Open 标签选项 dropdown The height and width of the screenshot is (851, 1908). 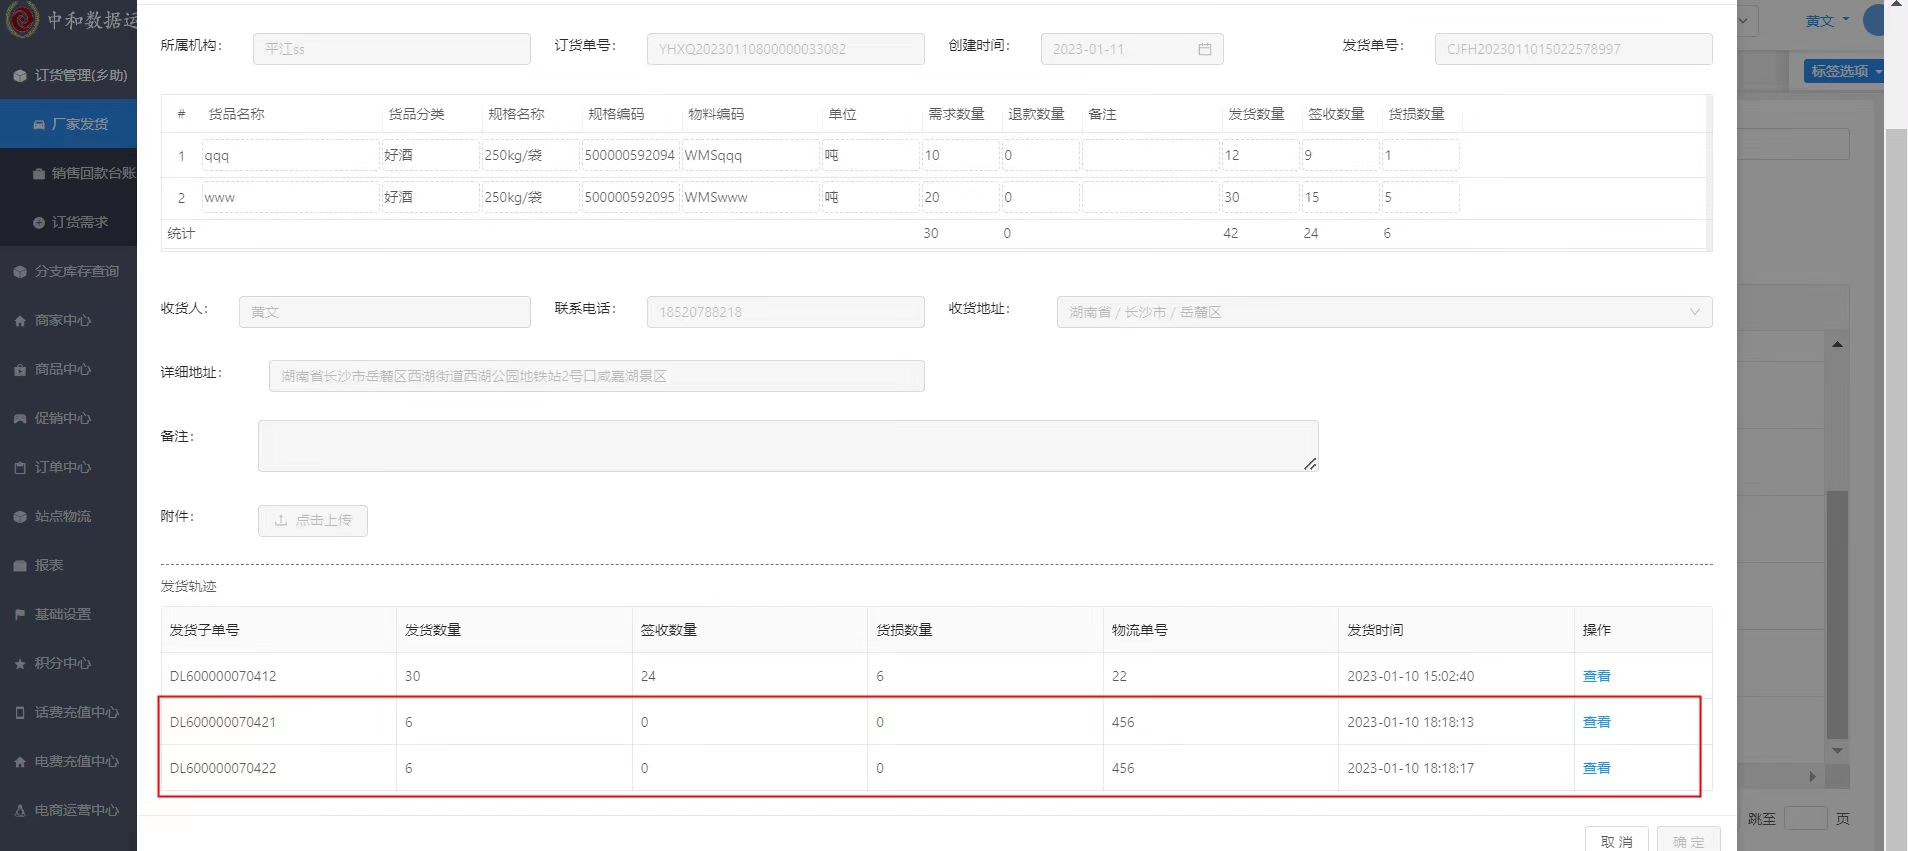[x=1845, y=71]
